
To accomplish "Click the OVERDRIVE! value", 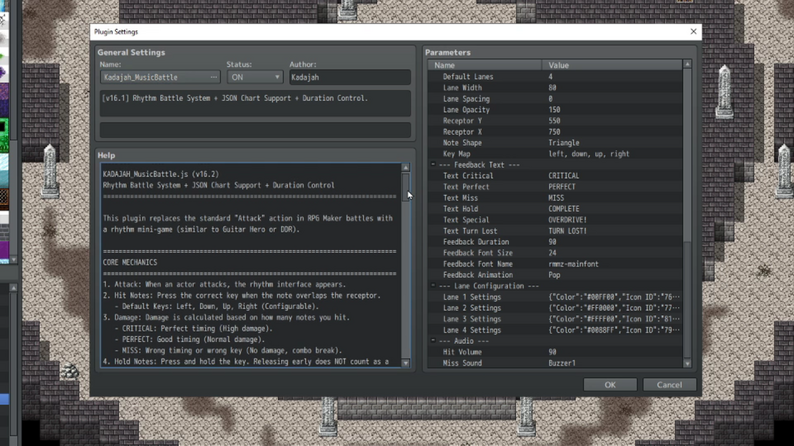I will tap(568, 220).
